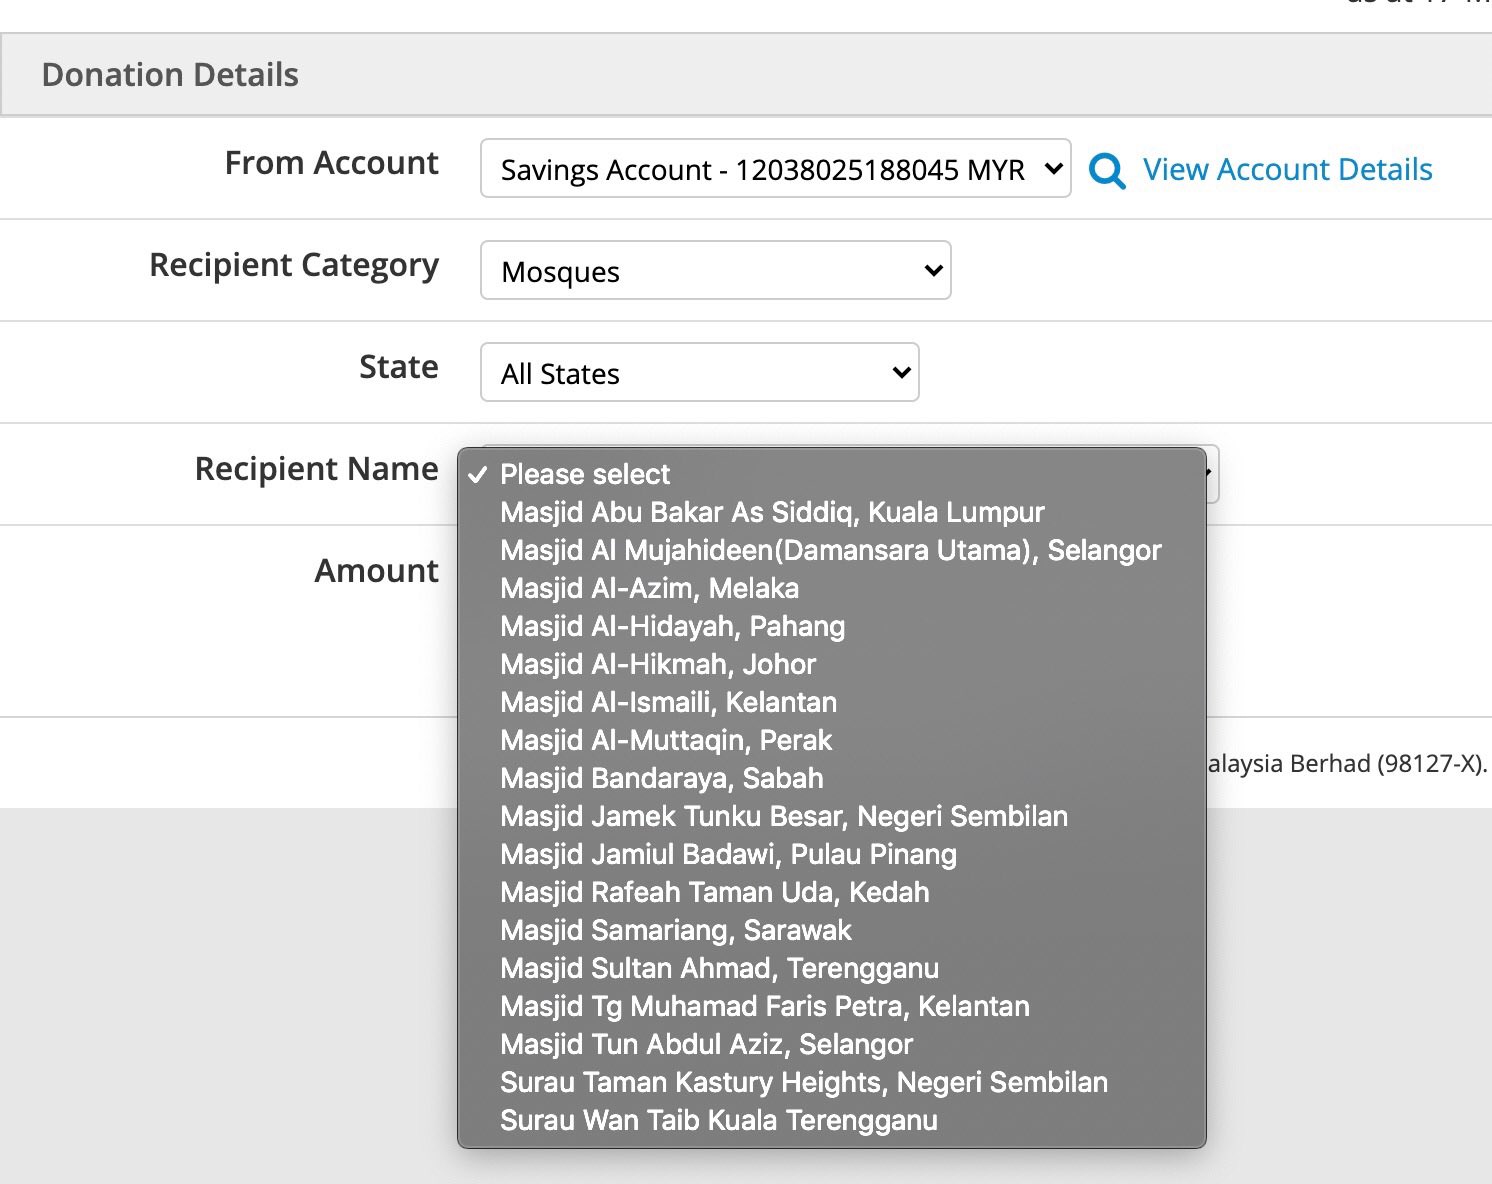
Task: Open the View Account Details link
Action: pos(1287,169)
